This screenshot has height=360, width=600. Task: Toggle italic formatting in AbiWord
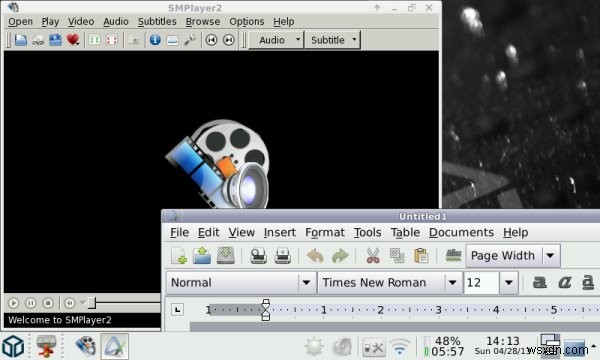coord(564,282)
